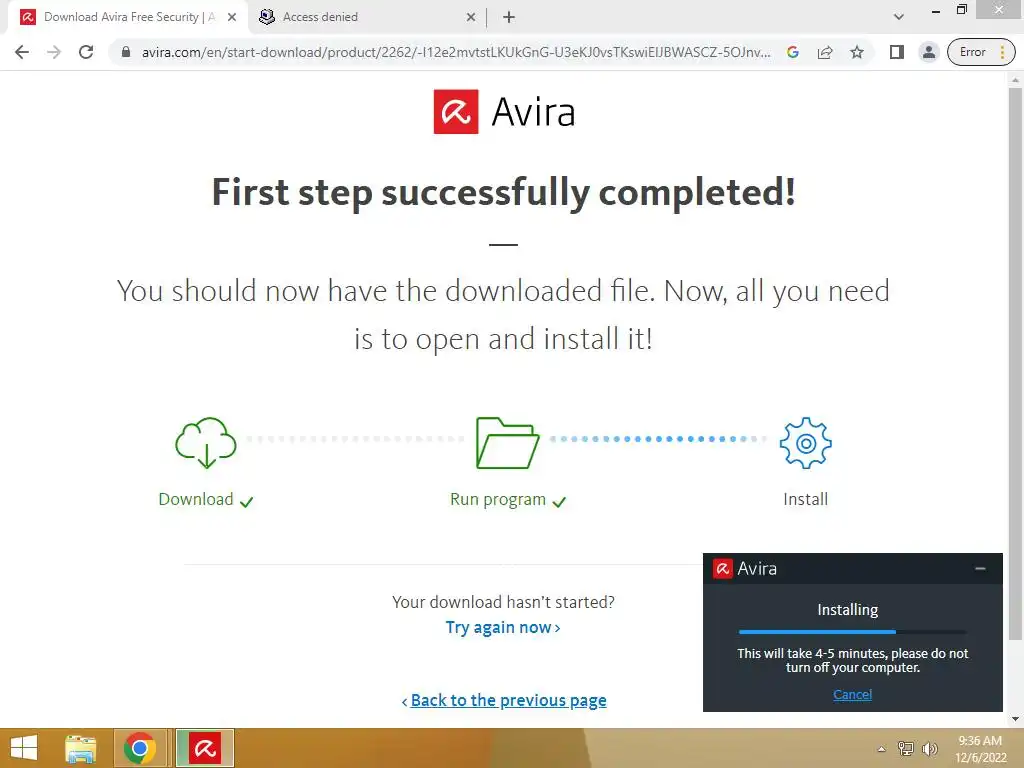Click the Download step label
1024x768 pixels.
tap(196, 500)
